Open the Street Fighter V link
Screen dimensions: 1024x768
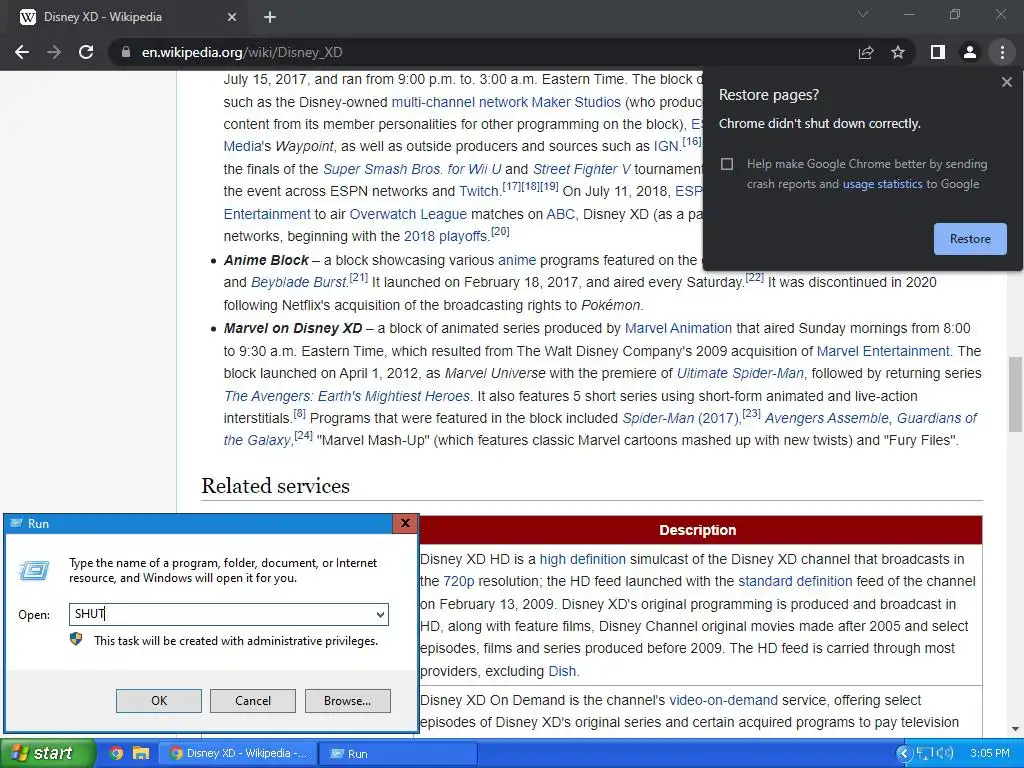pyautogui.click(x=582, y=169)
